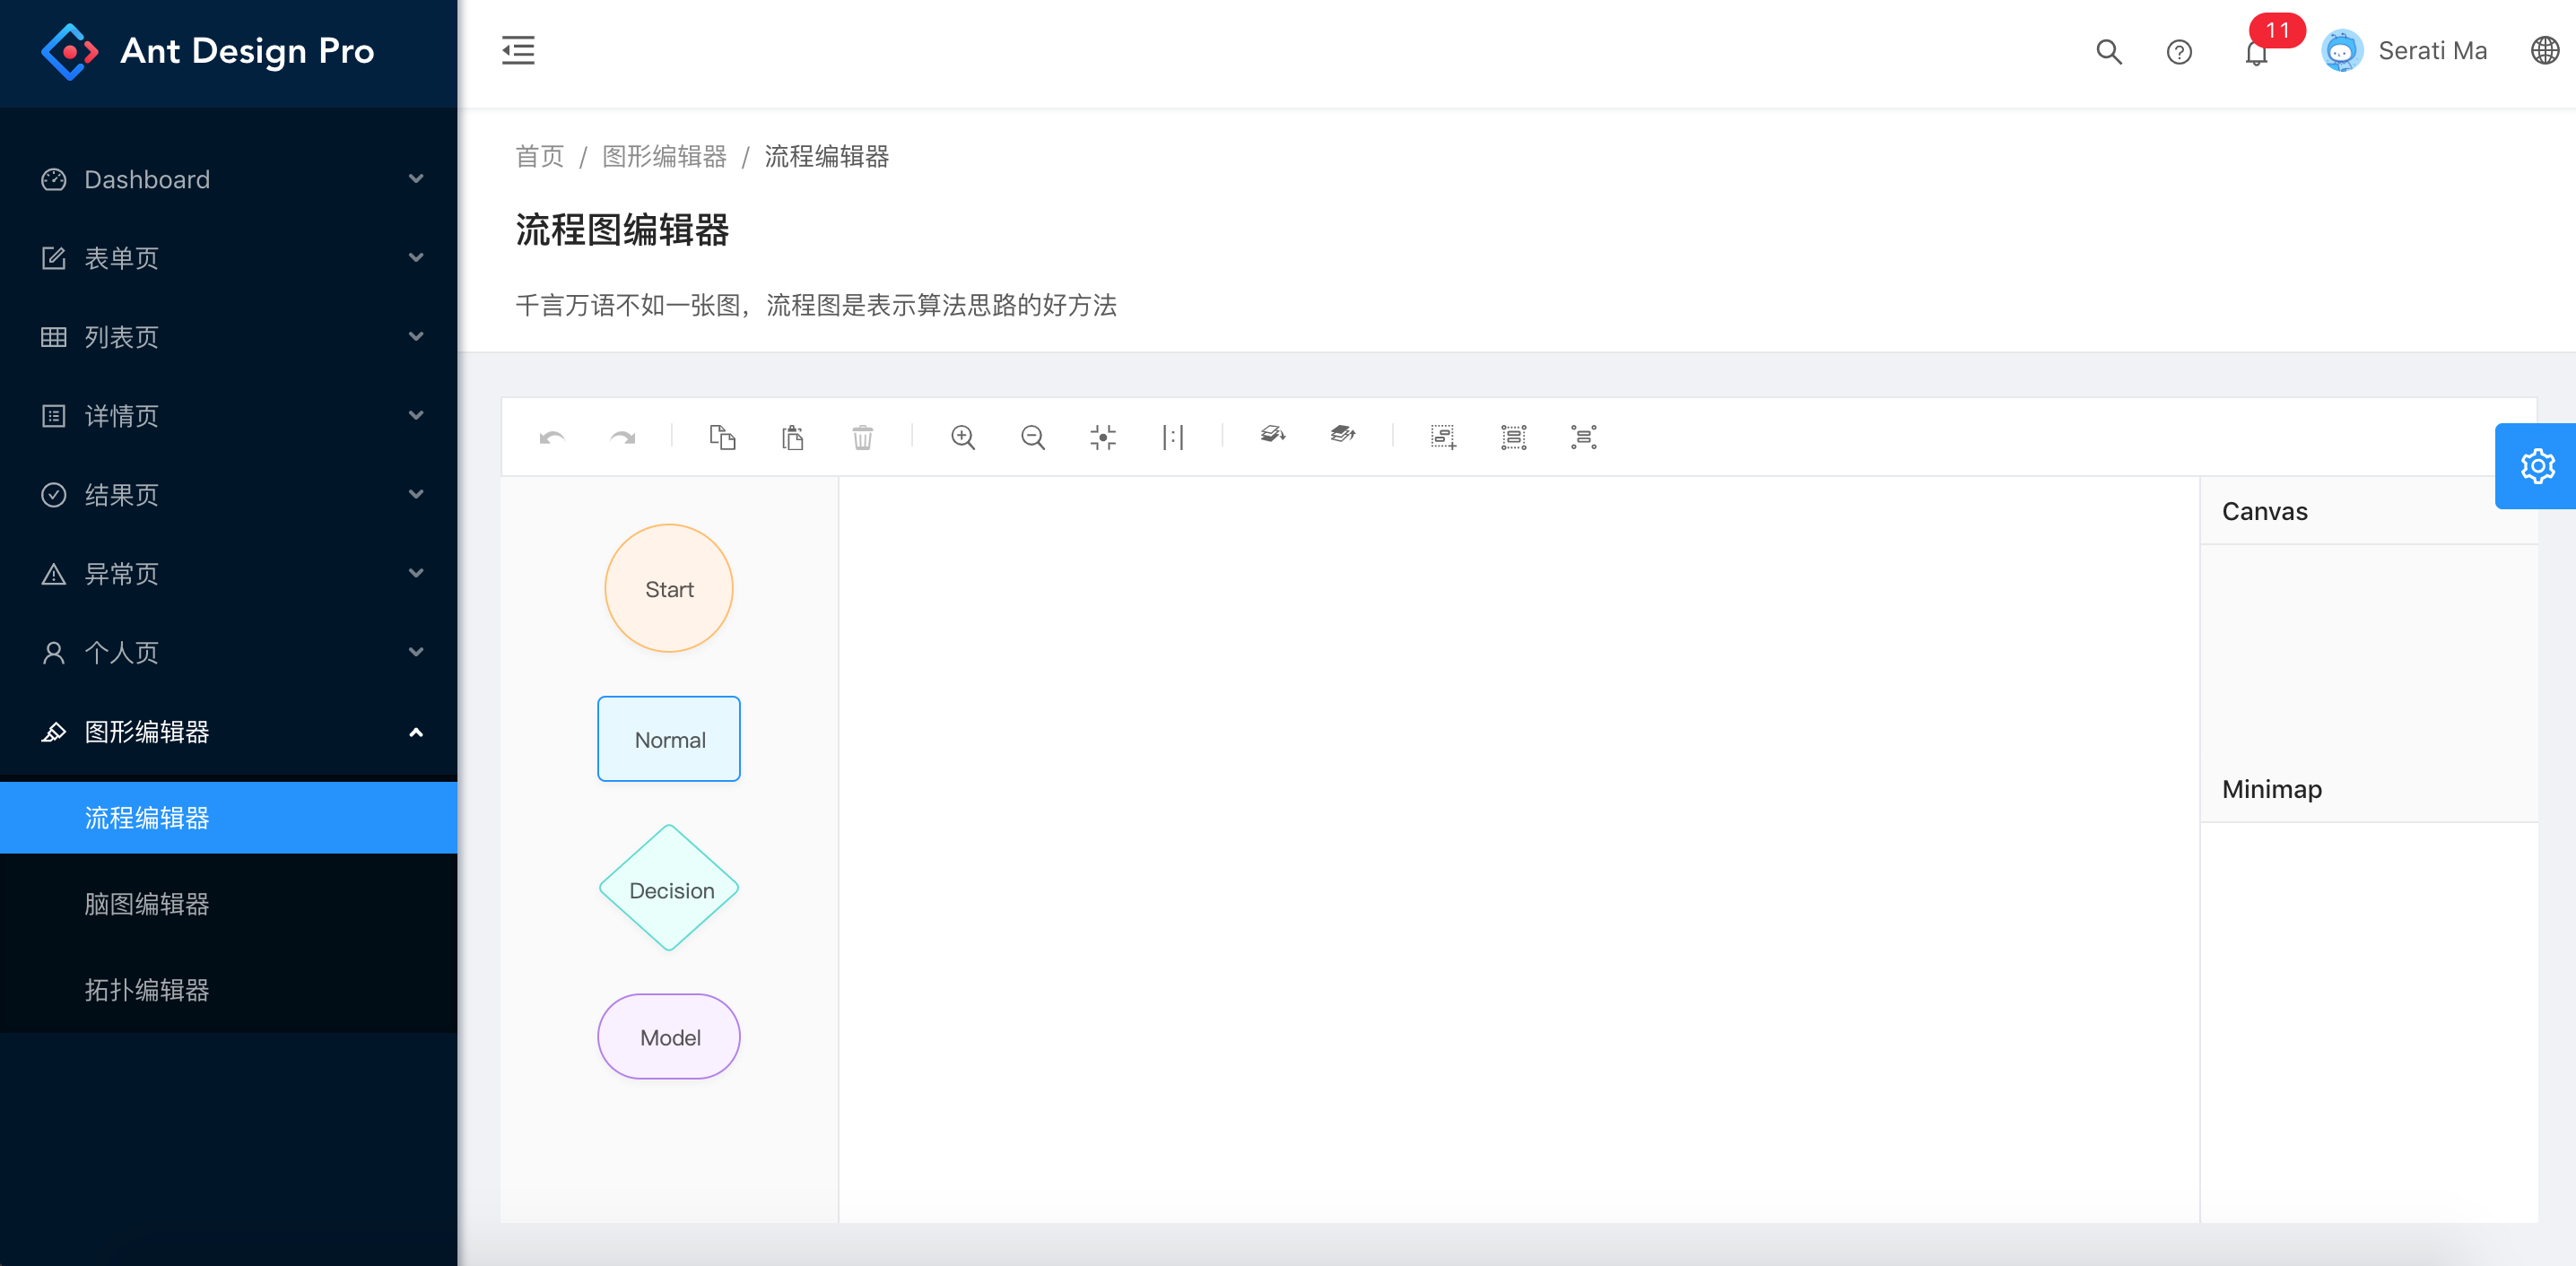Click the send-to-back layer icon

(1273, 435)
